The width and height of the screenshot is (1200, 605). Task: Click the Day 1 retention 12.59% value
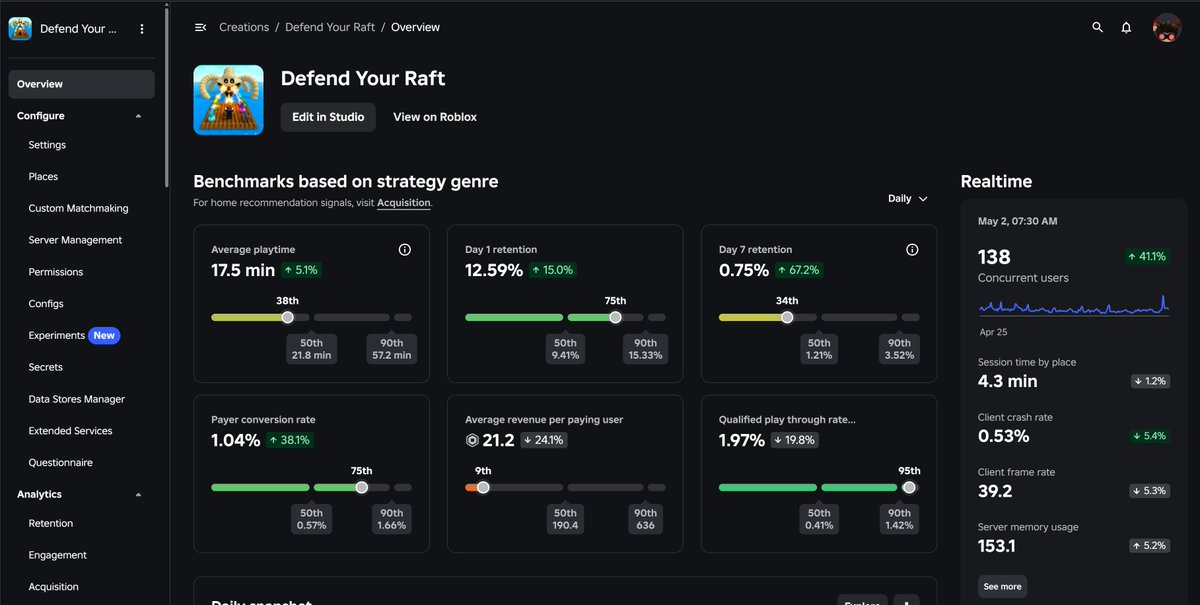(x=494, y=270)
